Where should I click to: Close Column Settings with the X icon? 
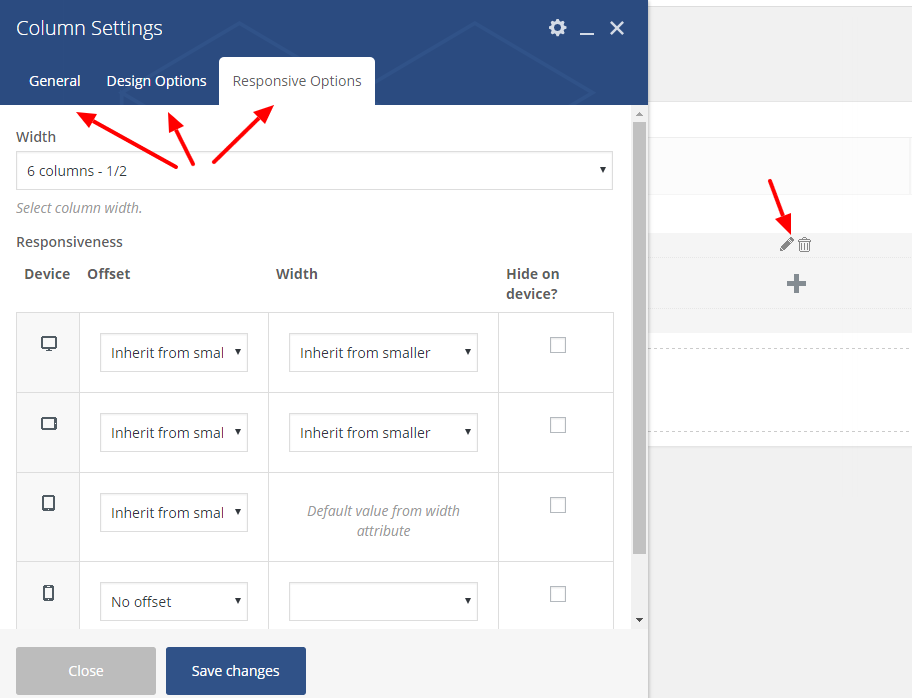point(617,28)
